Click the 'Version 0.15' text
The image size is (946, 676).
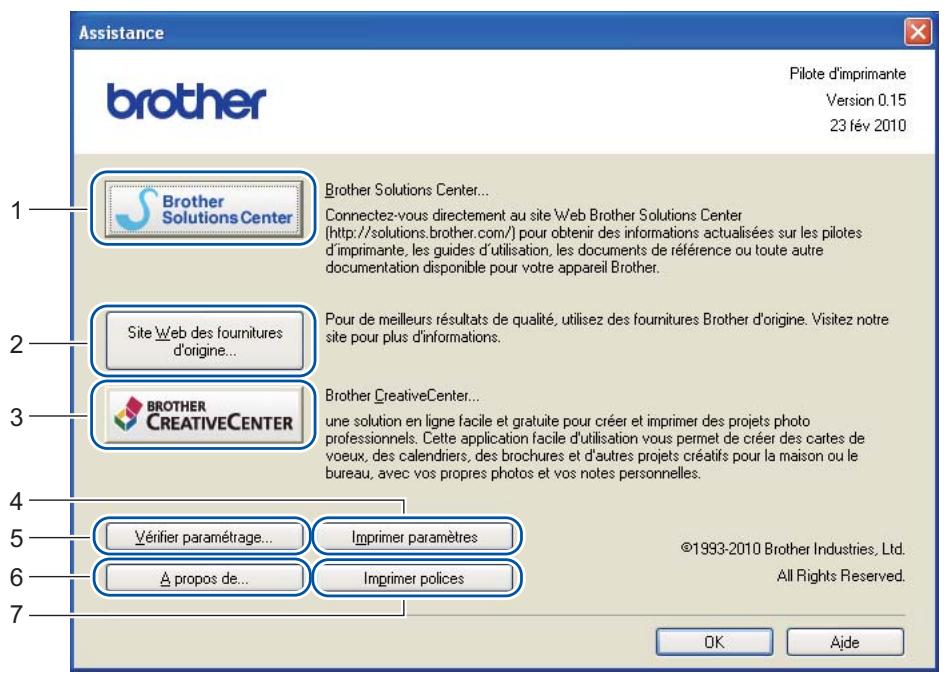coord(866,100)
